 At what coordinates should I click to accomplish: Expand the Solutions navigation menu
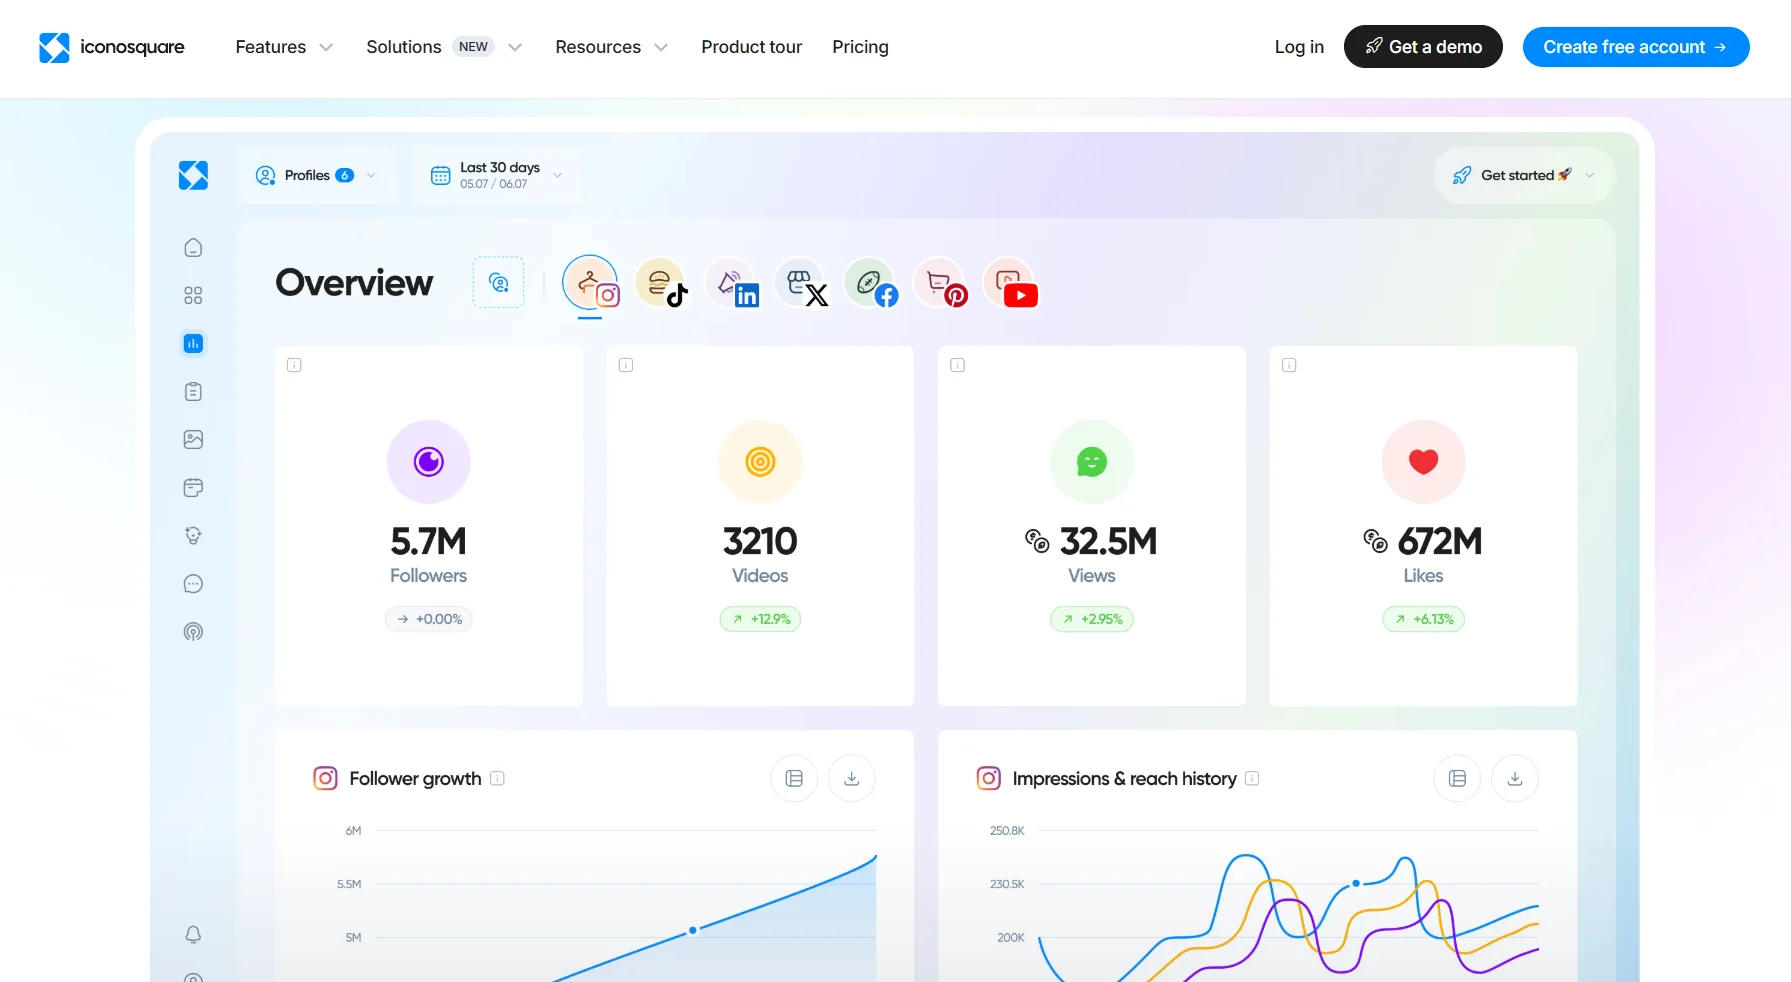pos(444,47)
